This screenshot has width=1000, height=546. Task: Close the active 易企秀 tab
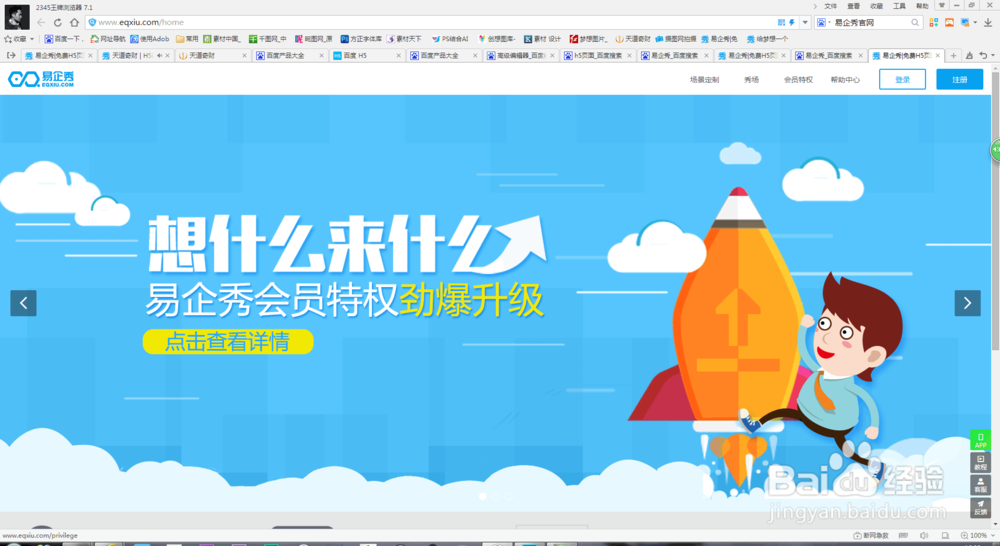(x=938, y=55)
